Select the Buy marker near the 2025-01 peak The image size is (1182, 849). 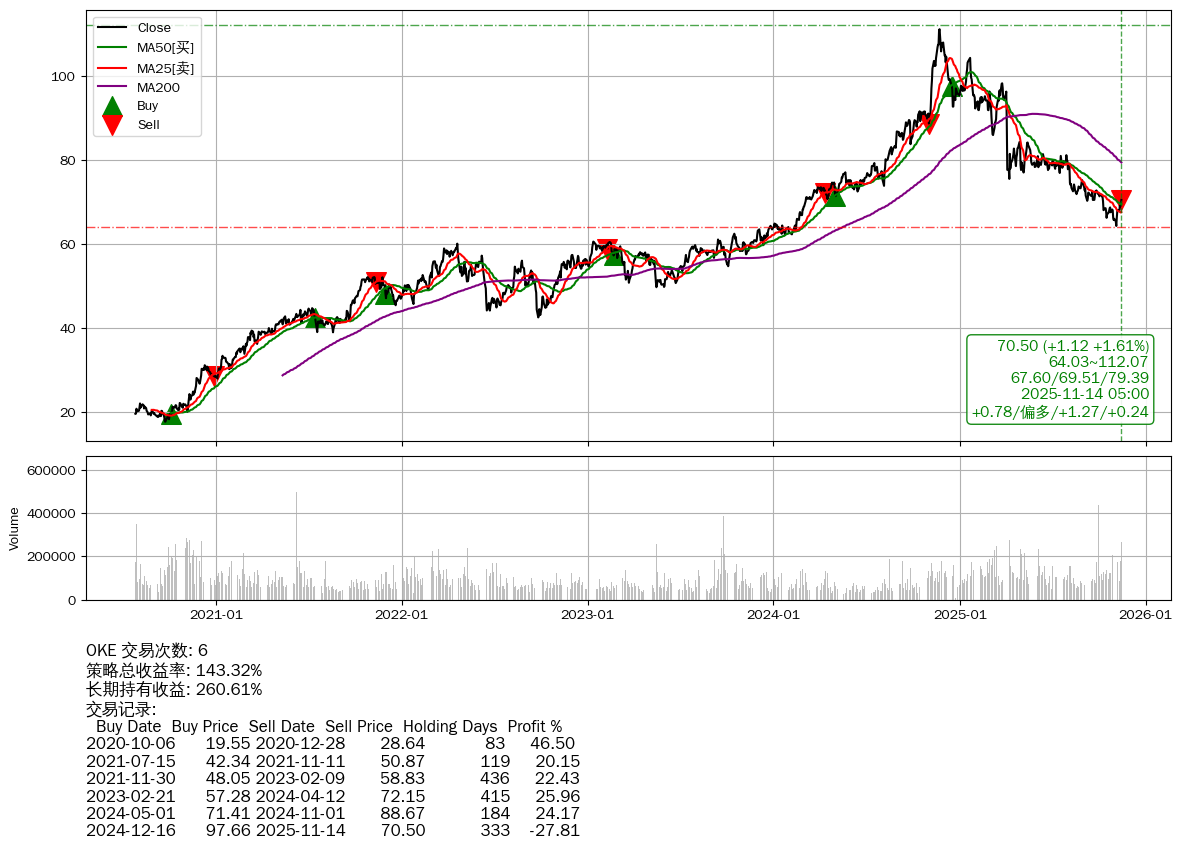click(x=952, y=87)
